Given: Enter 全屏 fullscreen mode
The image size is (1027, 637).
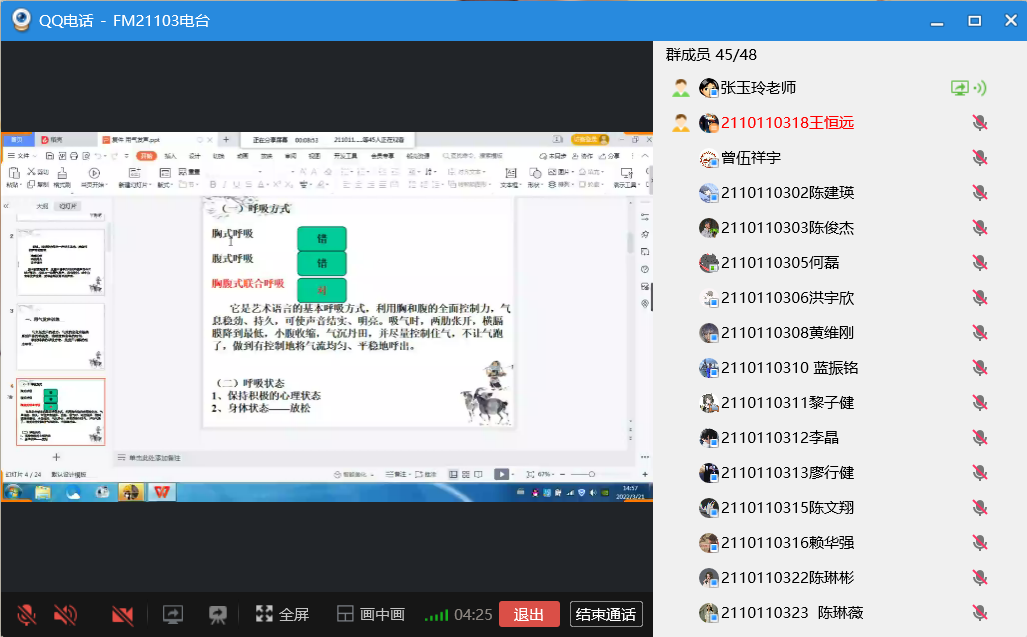Looking at the screenshot, I should pos(282,614).
